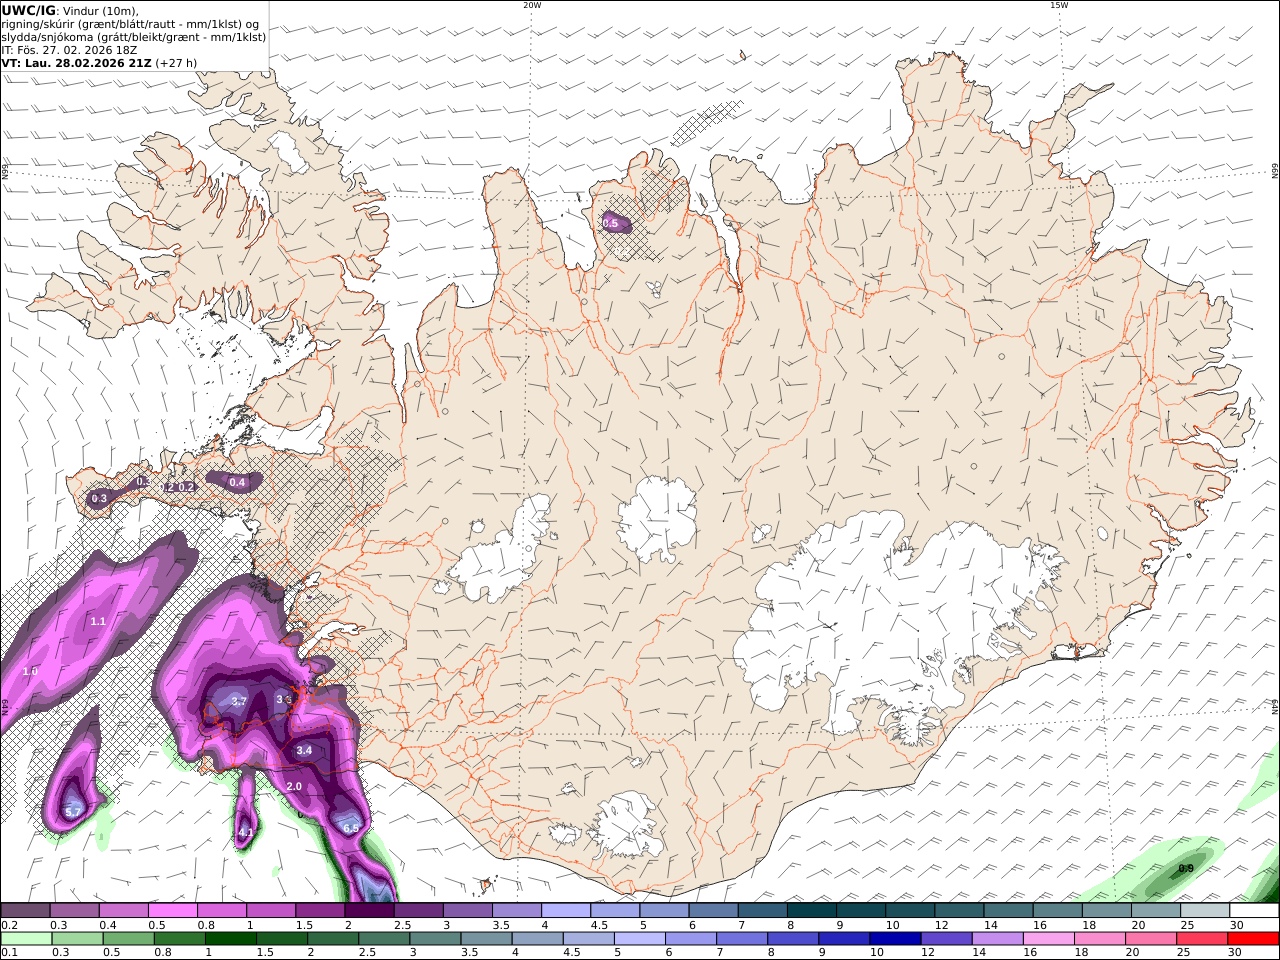The height and width of the screenshot is (960, 1280).
Task: Click the '0.2' label on snow scale
Action: click(x=9, y=925)
